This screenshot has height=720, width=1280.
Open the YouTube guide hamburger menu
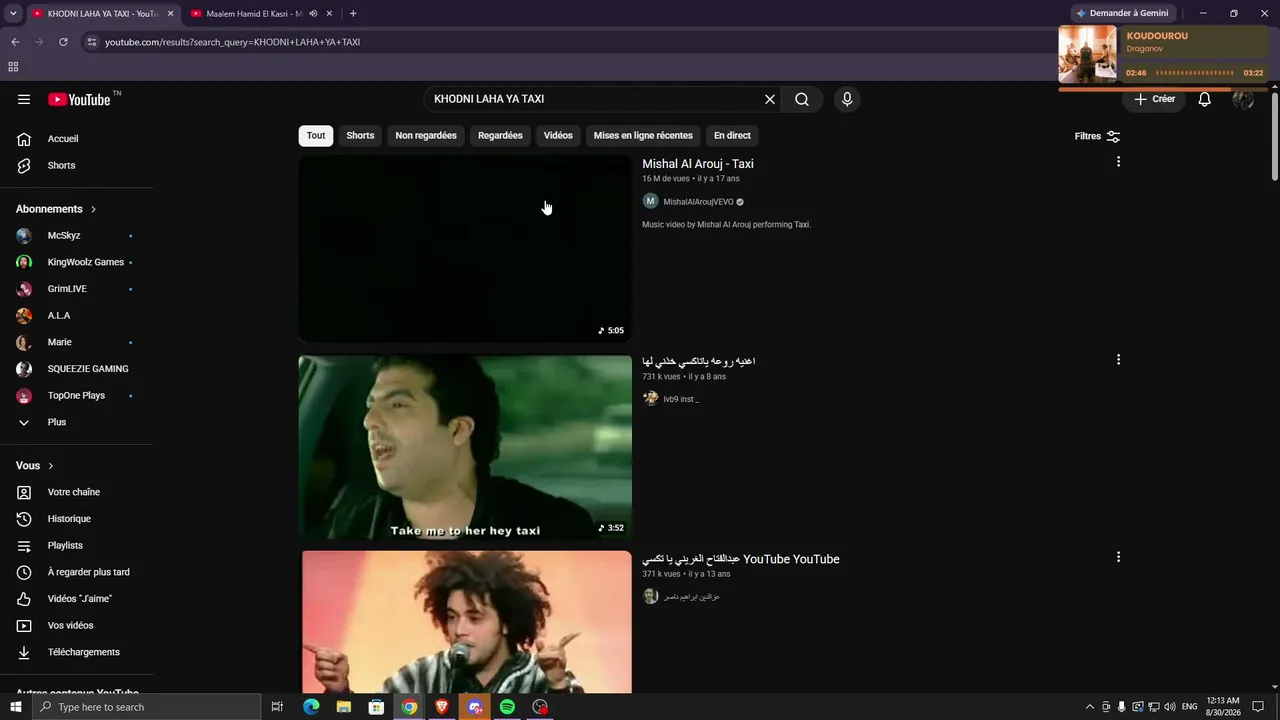(24, 99)
